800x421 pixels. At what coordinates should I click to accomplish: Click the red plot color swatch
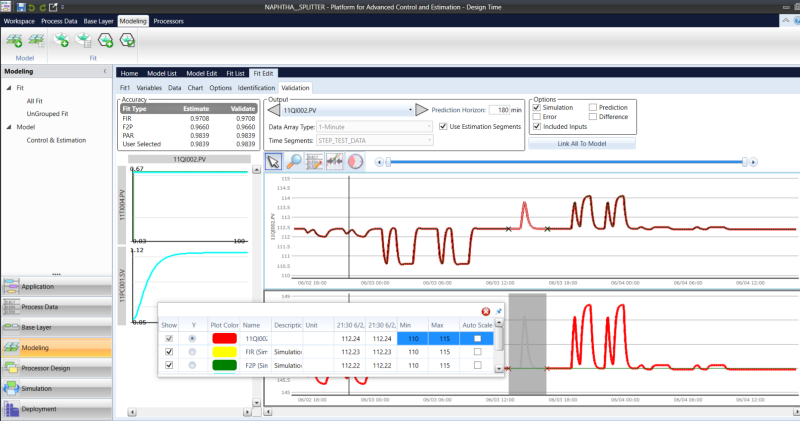pos(224,338)
